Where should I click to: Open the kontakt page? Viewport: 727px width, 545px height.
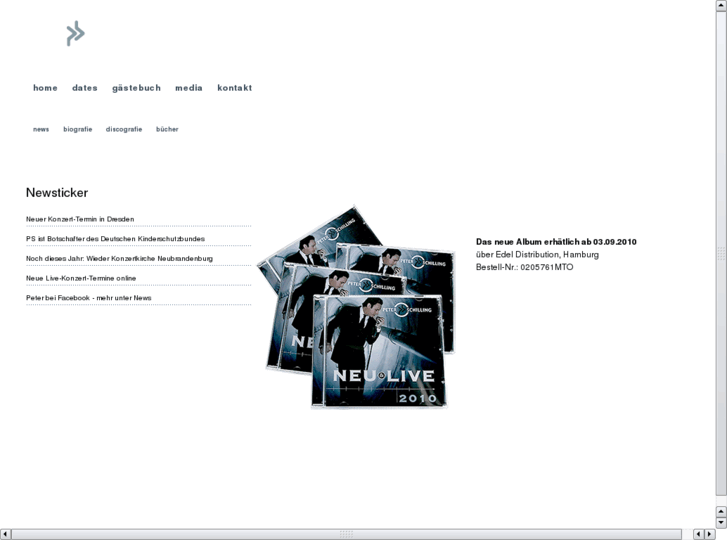click(235, 88)
